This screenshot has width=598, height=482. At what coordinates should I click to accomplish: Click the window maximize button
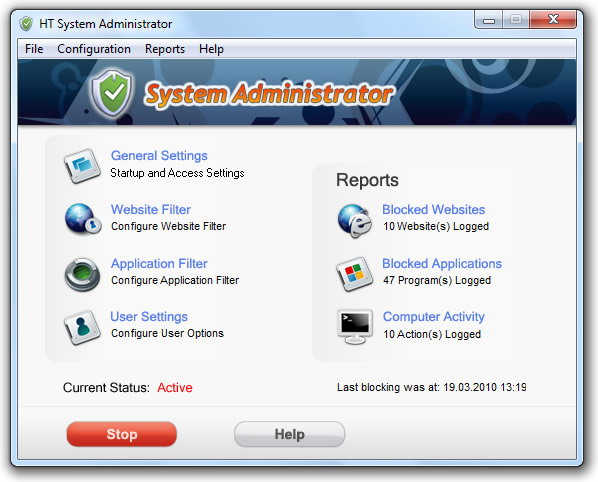tap(516, 19)
